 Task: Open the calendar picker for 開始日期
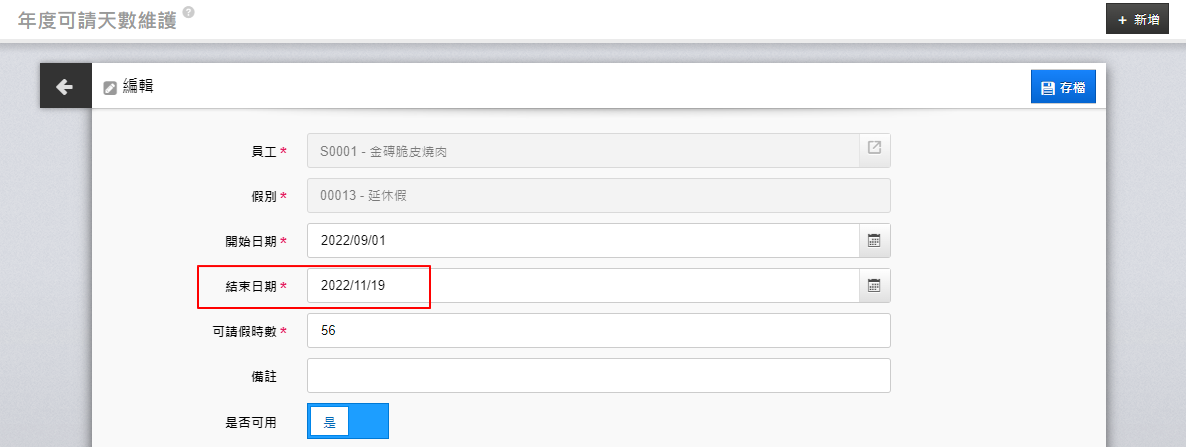(874, 241)
